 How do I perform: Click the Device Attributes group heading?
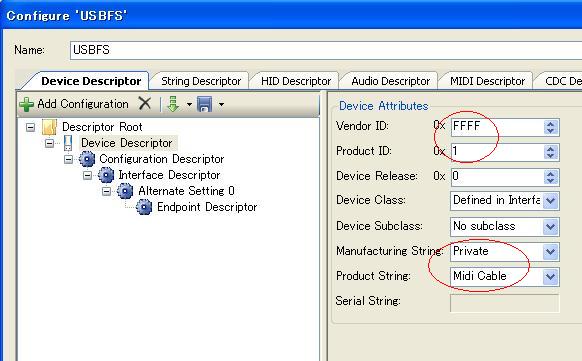point(383,106)
